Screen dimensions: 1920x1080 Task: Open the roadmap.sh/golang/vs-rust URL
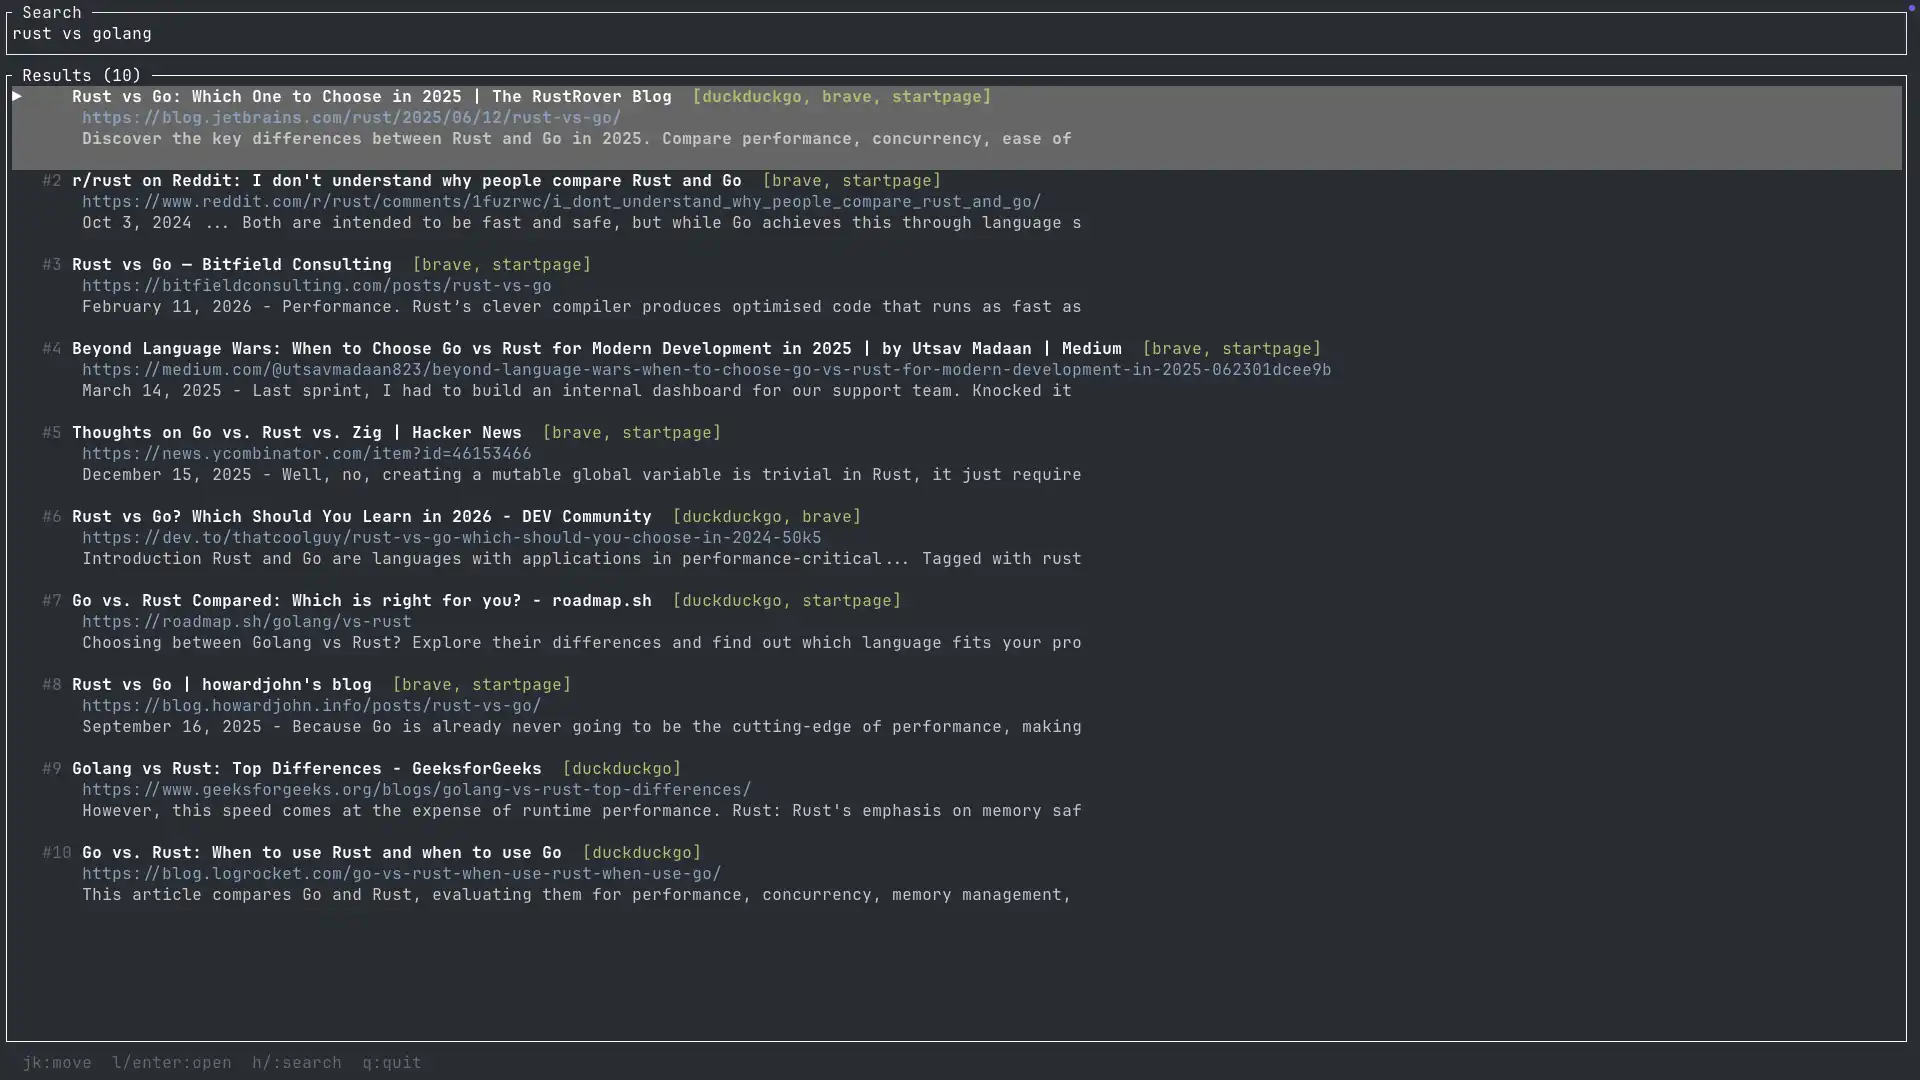click(247, 622)
